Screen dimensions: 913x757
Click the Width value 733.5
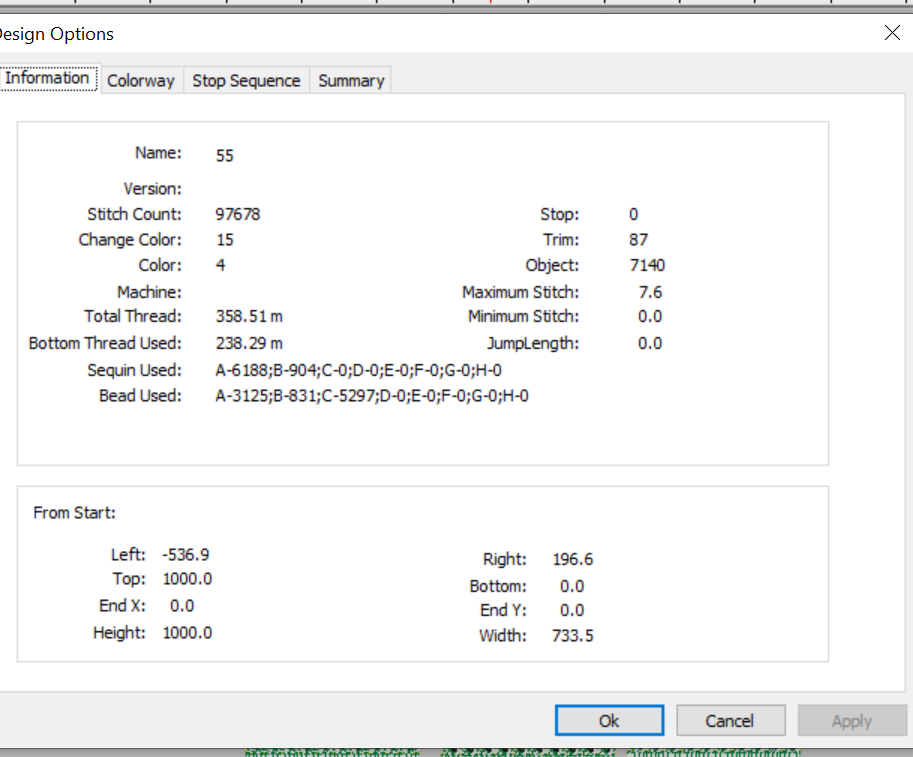(573, 635)
